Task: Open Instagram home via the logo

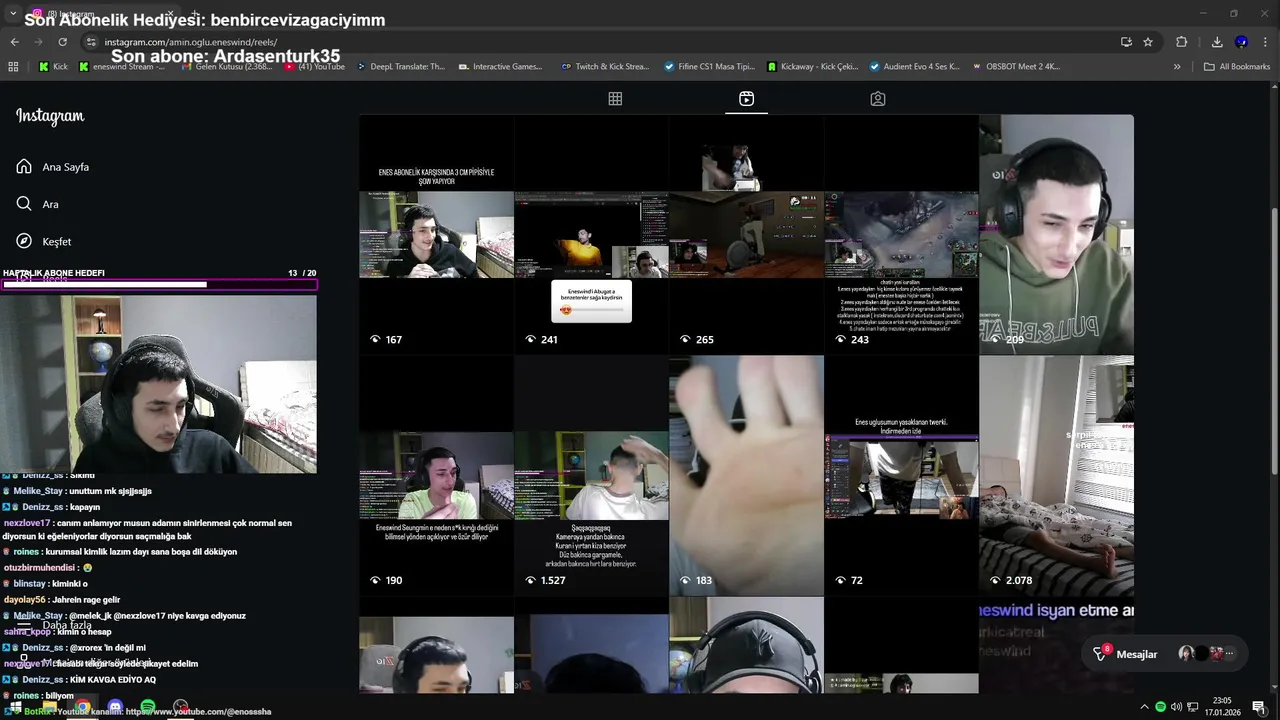Action: pyautogui.click(x=50, y=116)
